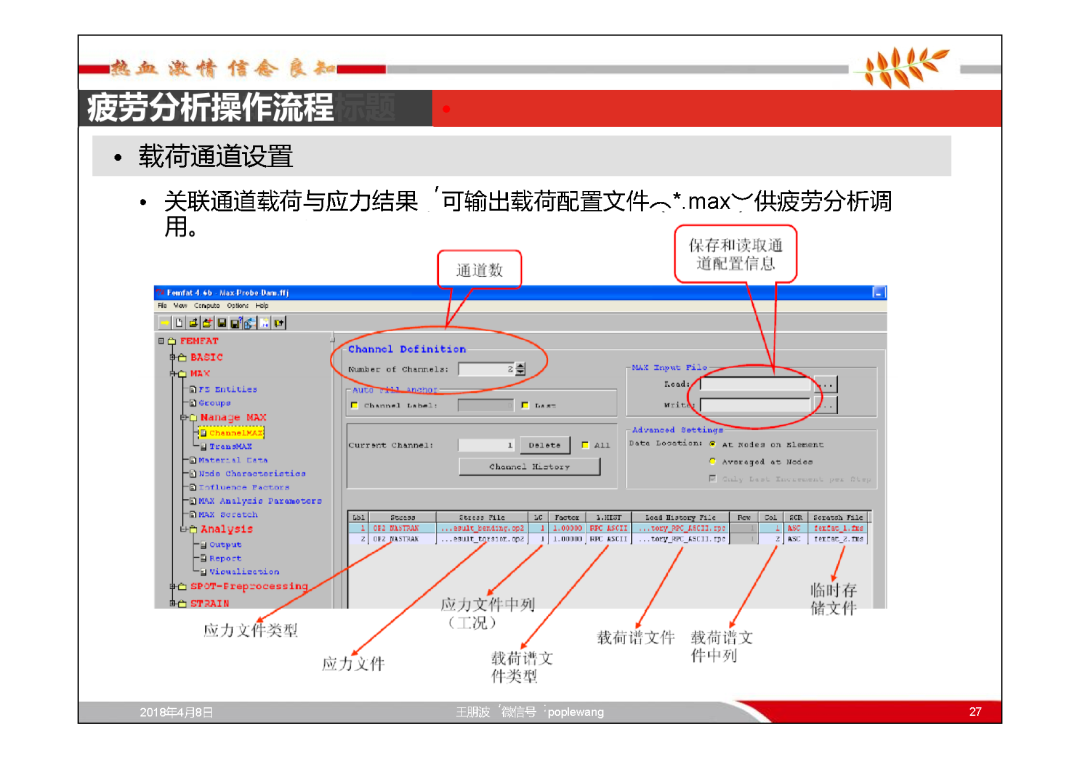The image size is (1080, 759).
Task: Click the Write file path field
Action: pos(756,406)
